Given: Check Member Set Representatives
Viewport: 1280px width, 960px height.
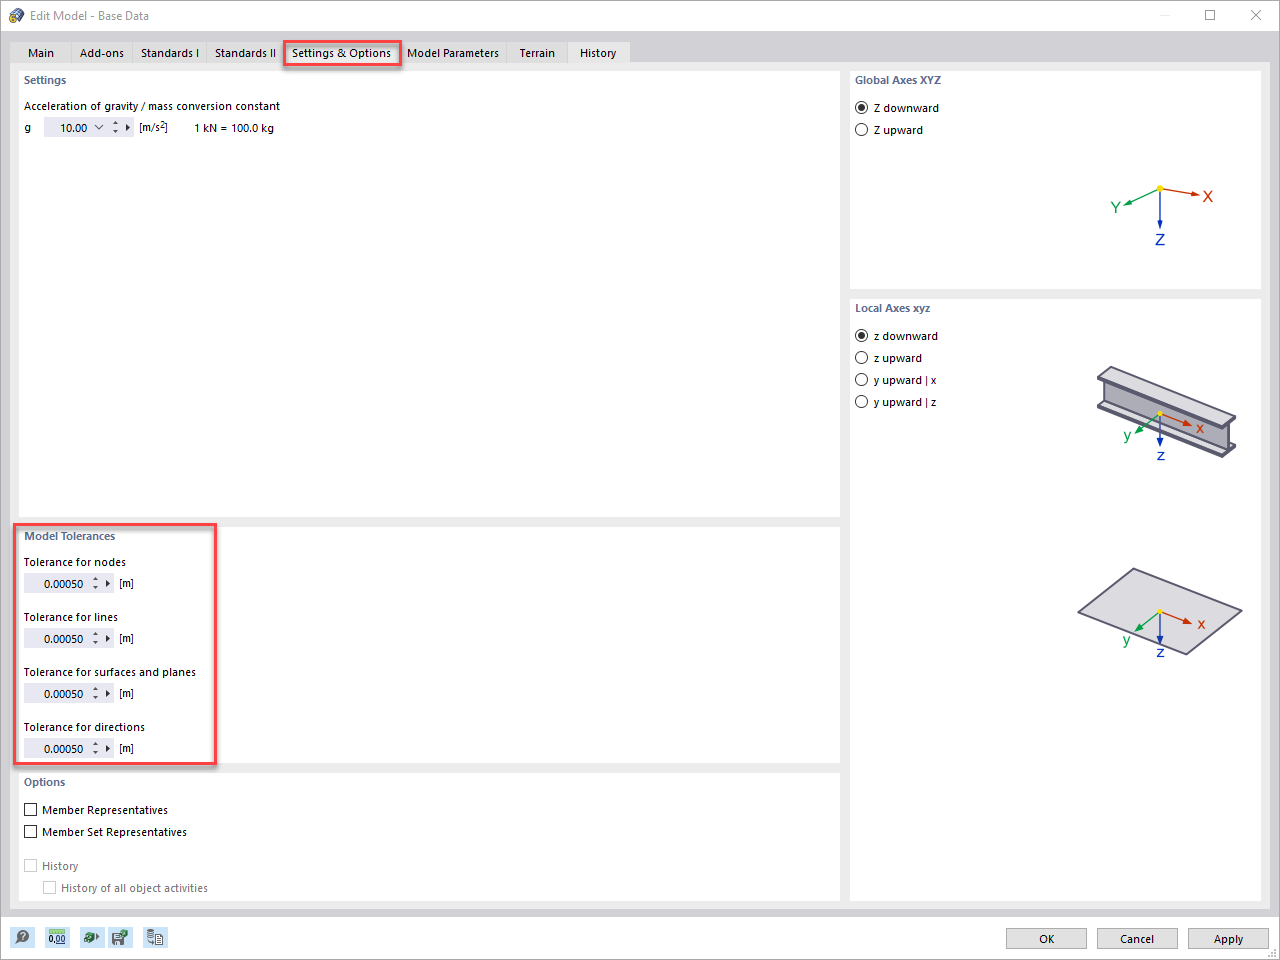Looking at the screenshot, I should pyautogui.click(x=30, y=831).
